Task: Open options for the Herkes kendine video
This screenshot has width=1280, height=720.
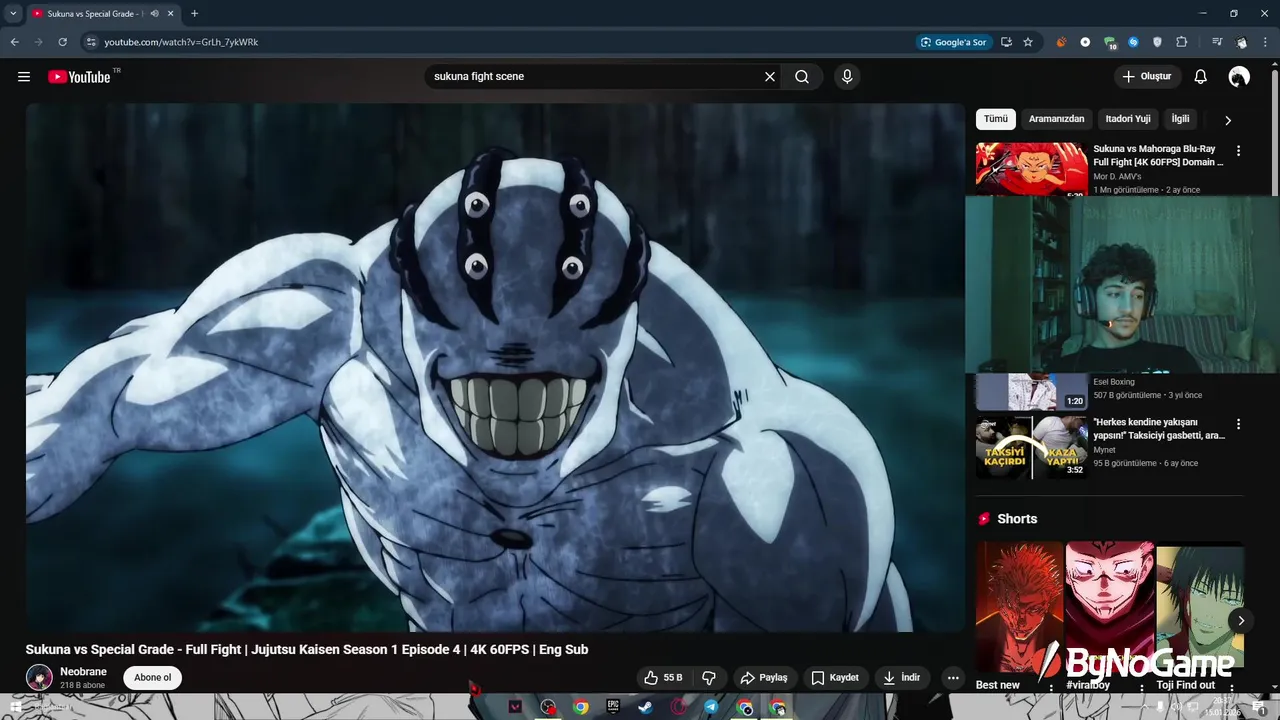Action: (x=1238, y=424)
